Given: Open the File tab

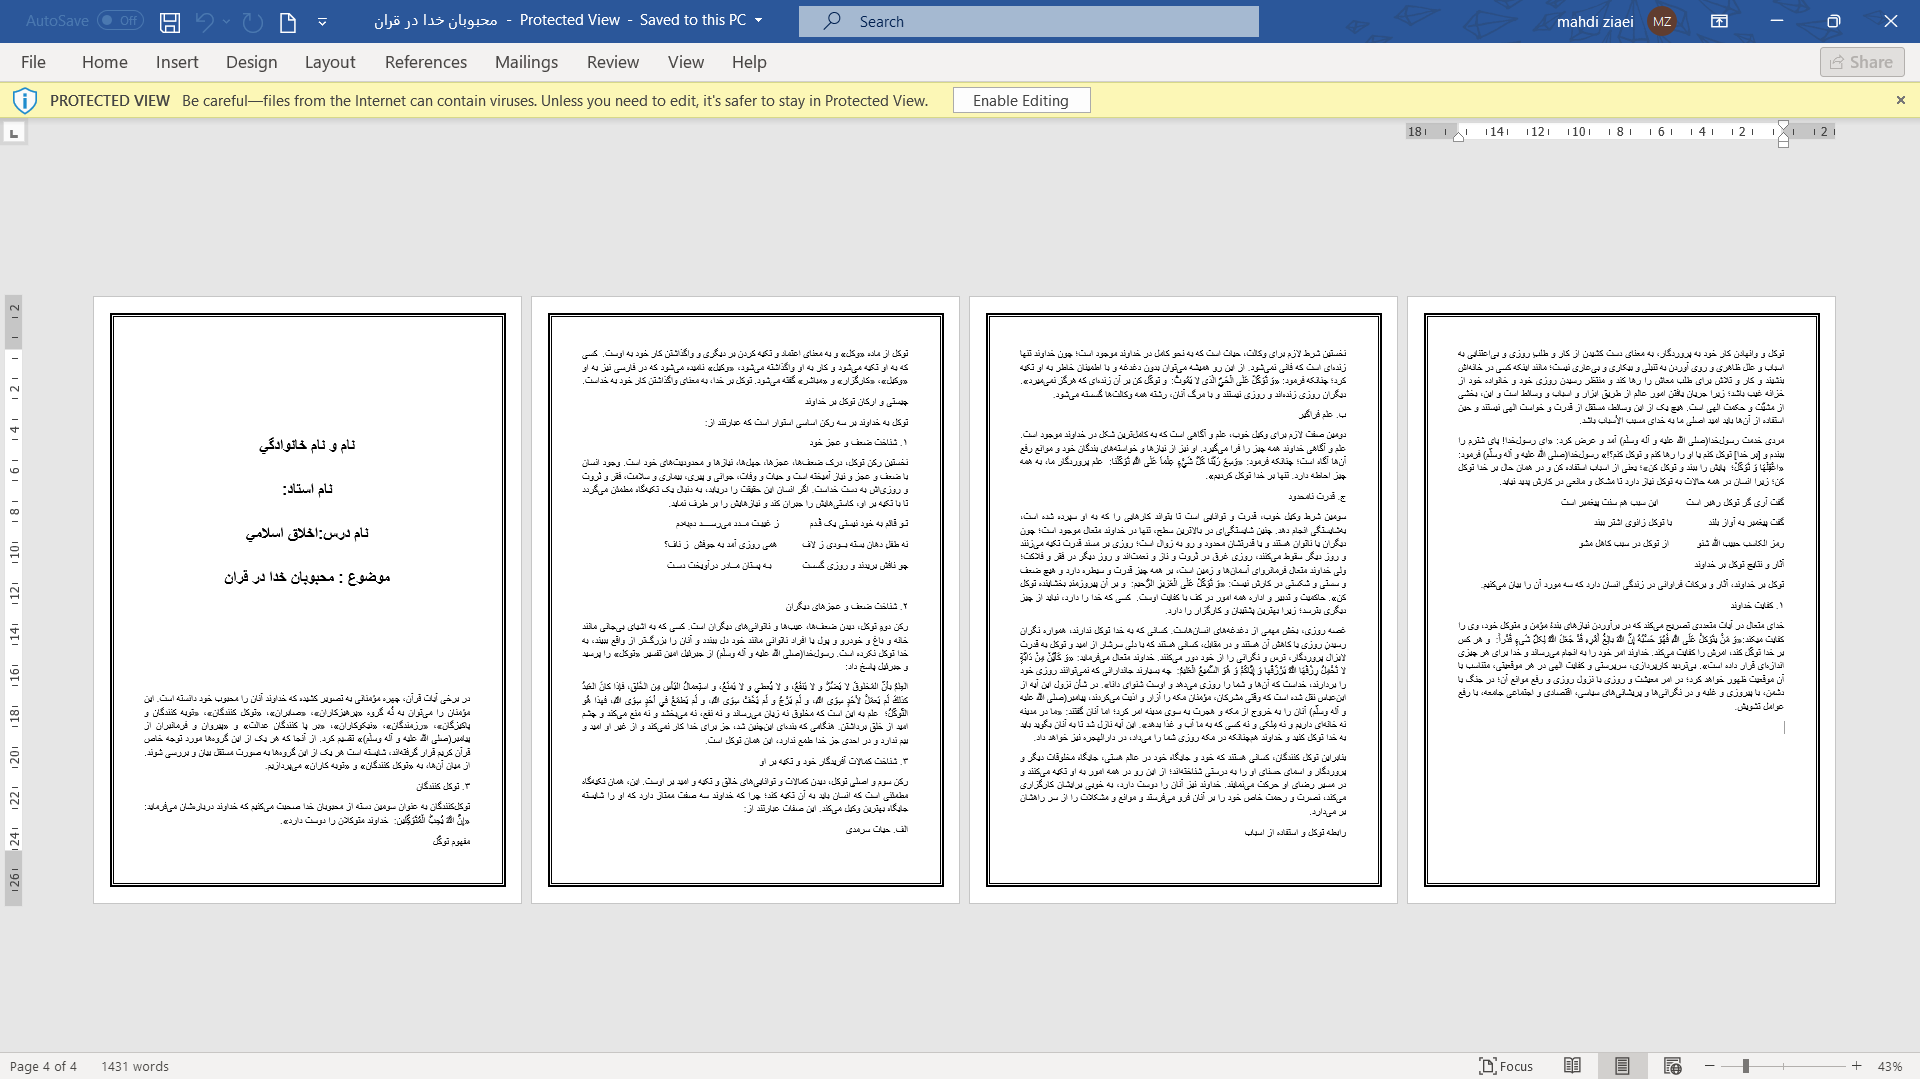Looking at the screenshot, I should [33, 62].
